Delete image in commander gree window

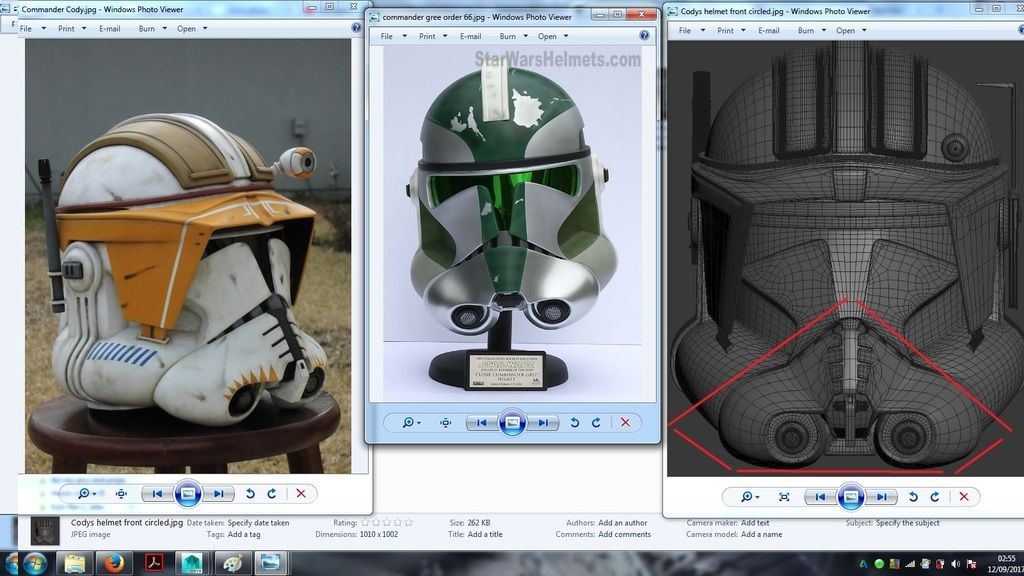626,423
